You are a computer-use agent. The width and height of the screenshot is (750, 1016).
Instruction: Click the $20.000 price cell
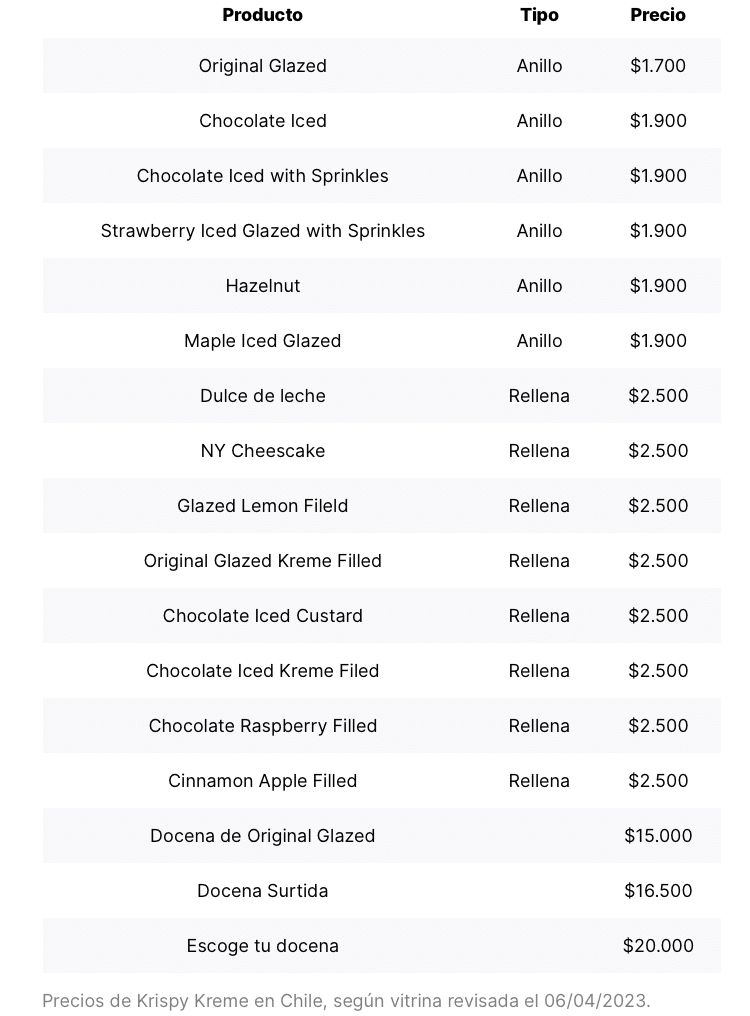pyautogui.click(x=658, y=946)
